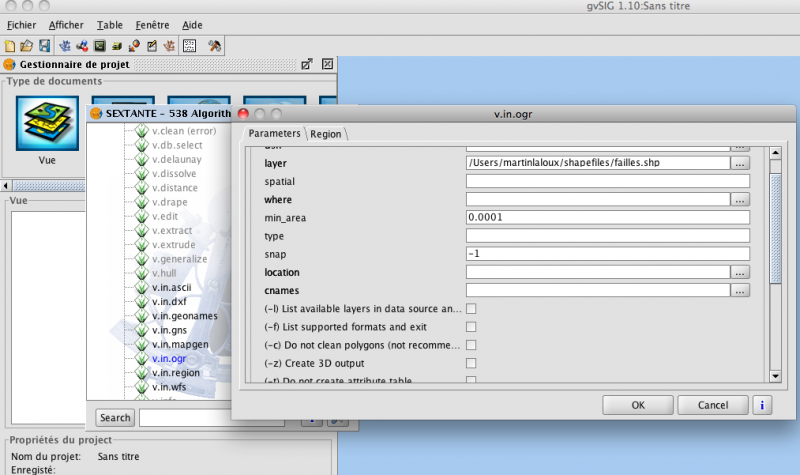This screenshot has width=800, height=475.
Task: Open the browse button for layer field
Action: pyautogui.click(x=740, y=163)
